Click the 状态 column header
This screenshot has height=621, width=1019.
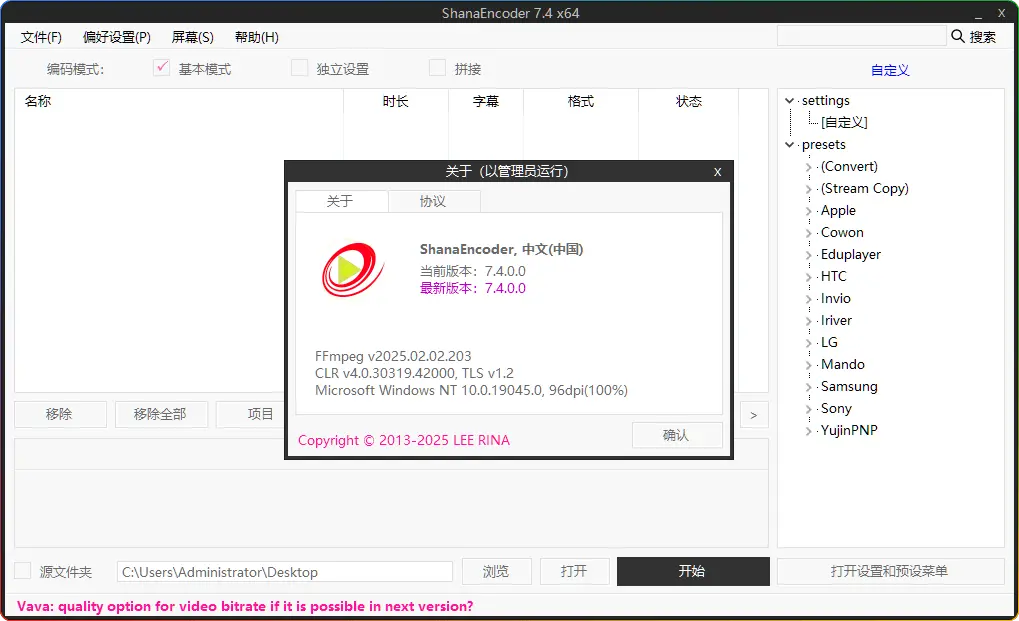click(x=689, y=101)
